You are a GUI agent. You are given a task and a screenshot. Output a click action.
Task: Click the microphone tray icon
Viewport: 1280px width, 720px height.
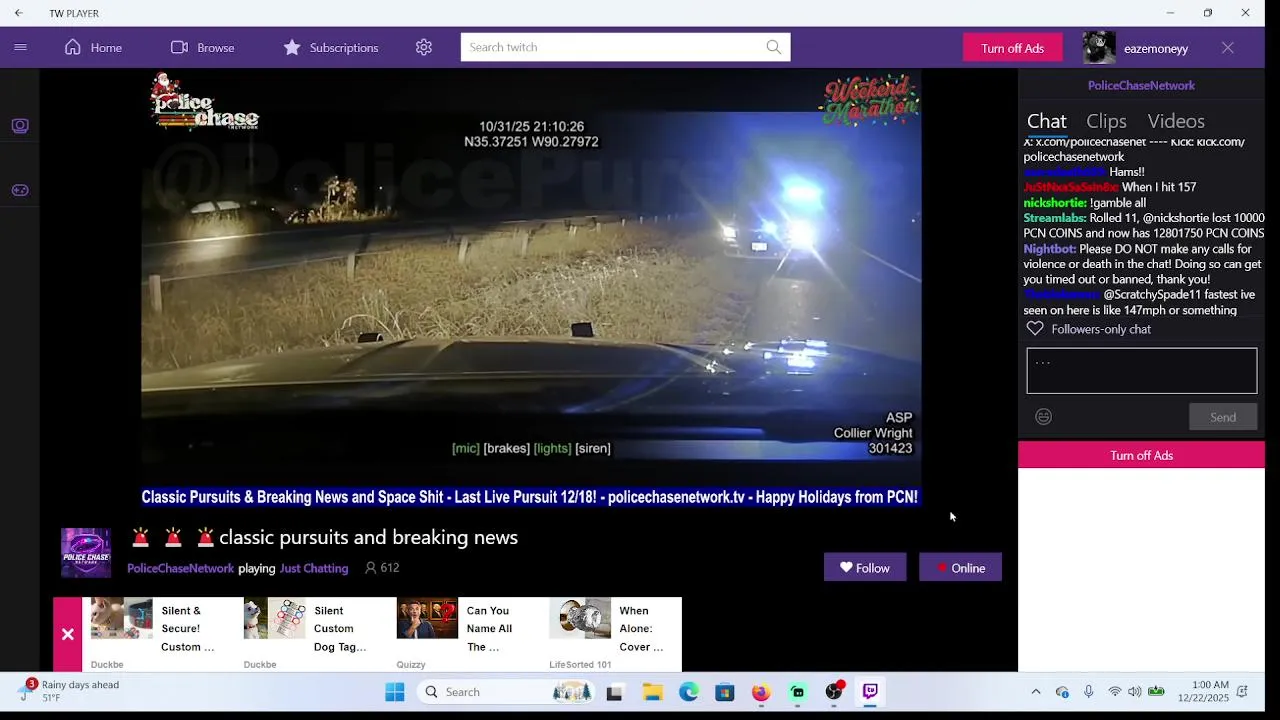click(1088, 692)
